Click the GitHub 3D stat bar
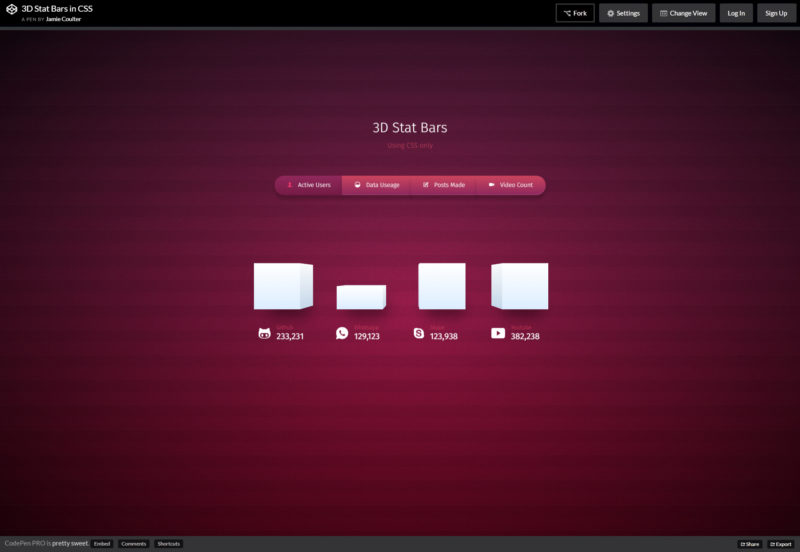 (x=283, y=286)
